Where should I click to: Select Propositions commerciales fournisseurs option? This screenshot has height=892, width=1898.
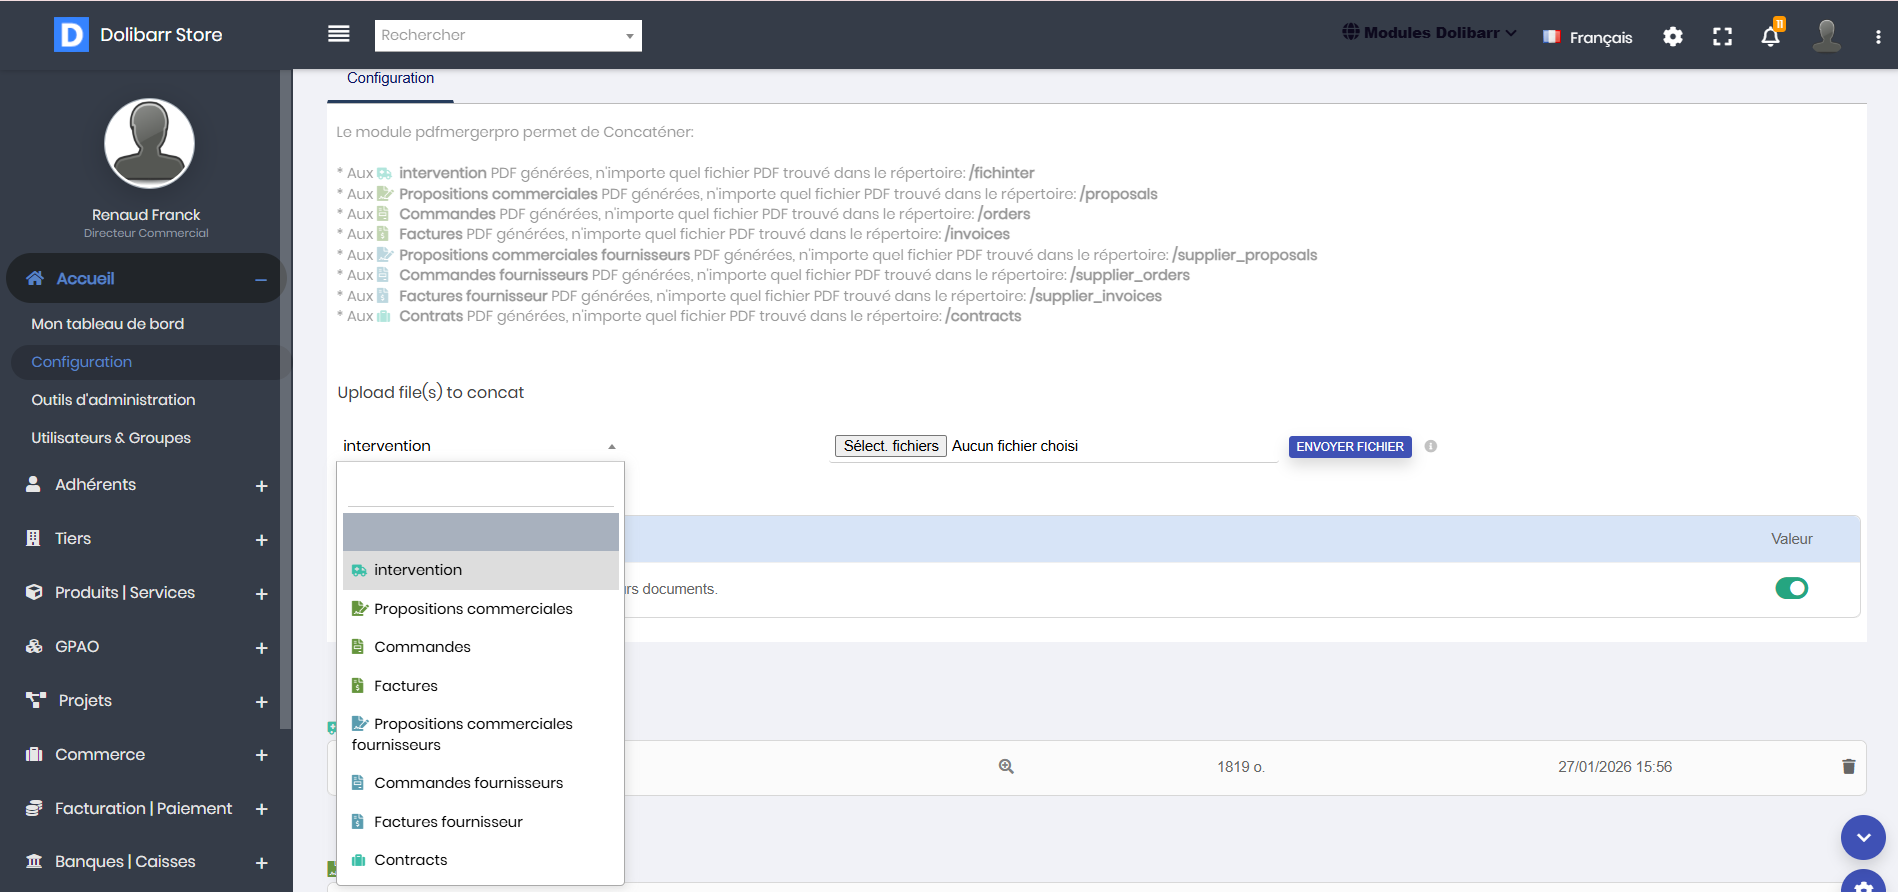[481, 734]
